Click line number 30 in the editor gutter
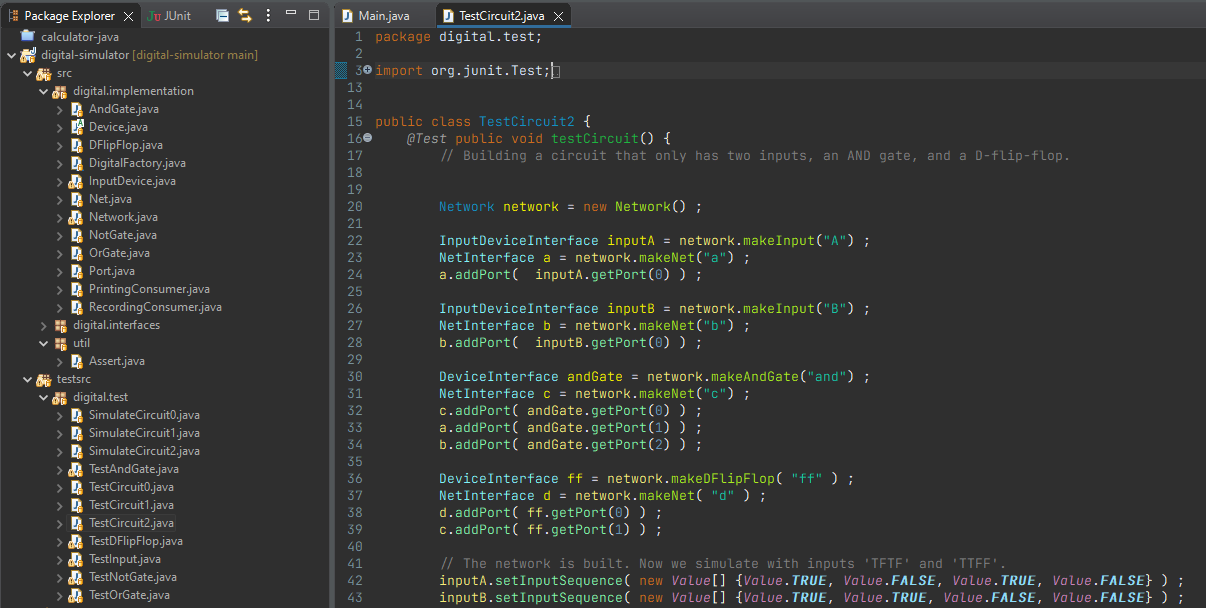1206x608 pixels. coord(355,376)
